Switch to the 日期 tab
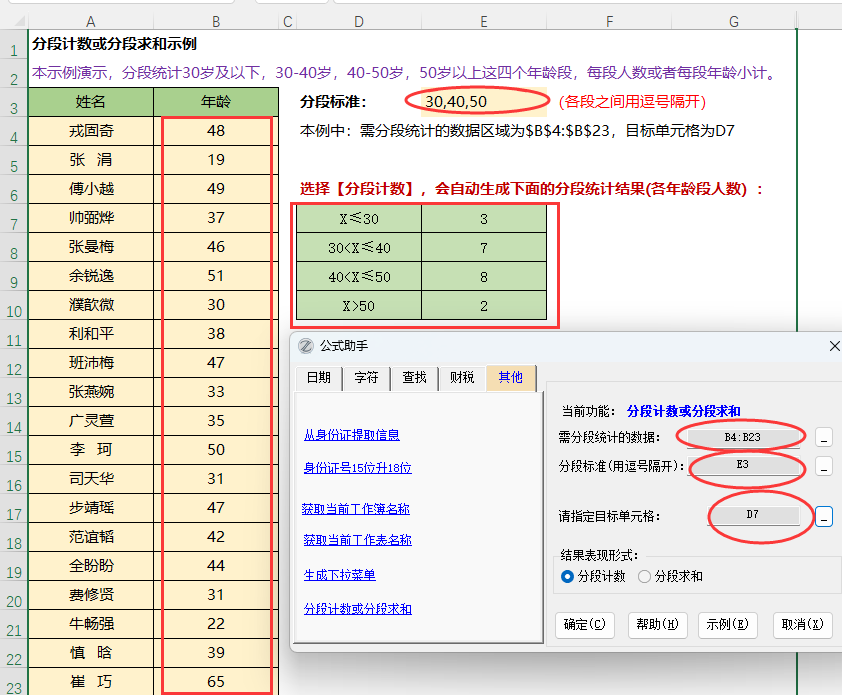Viewport: 842px width, 695px height. (318, 377)
